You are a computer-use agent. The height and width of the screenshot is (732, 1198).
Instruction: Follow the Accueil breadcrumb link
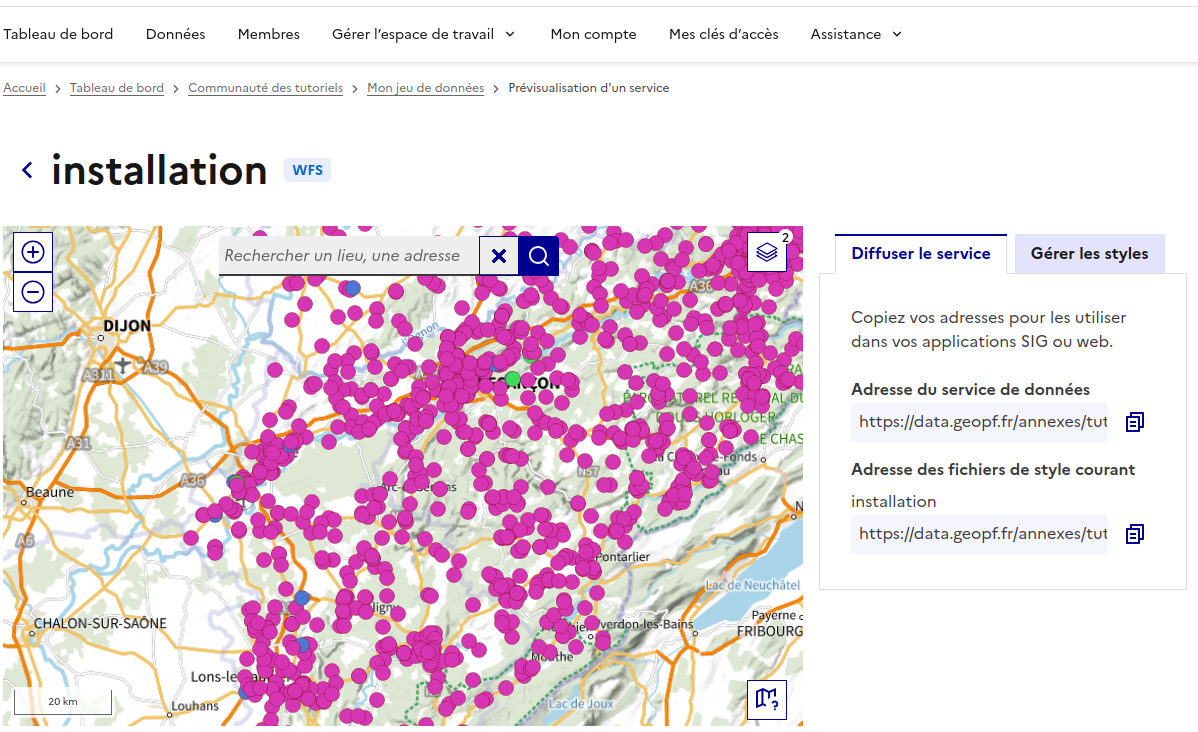[24, 87]
